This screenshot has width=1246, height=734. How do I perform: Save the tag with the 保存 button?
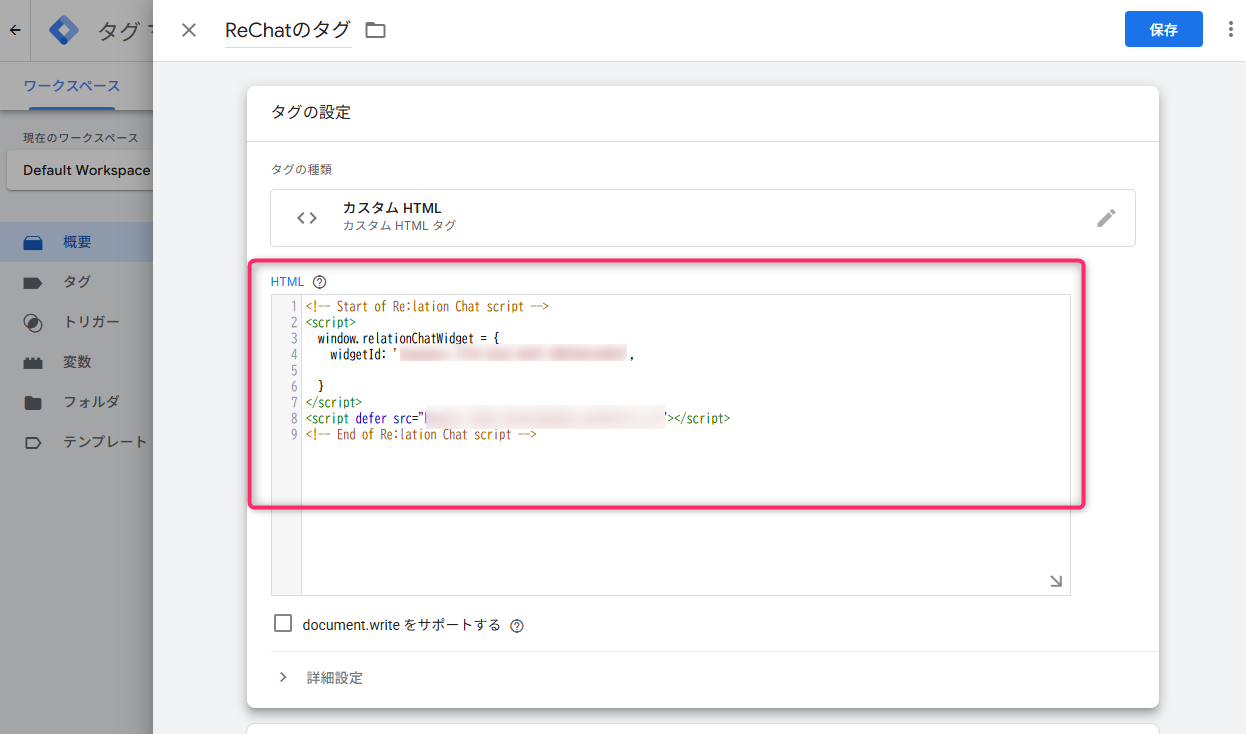pyautogui.click(x=1163, y=30)
